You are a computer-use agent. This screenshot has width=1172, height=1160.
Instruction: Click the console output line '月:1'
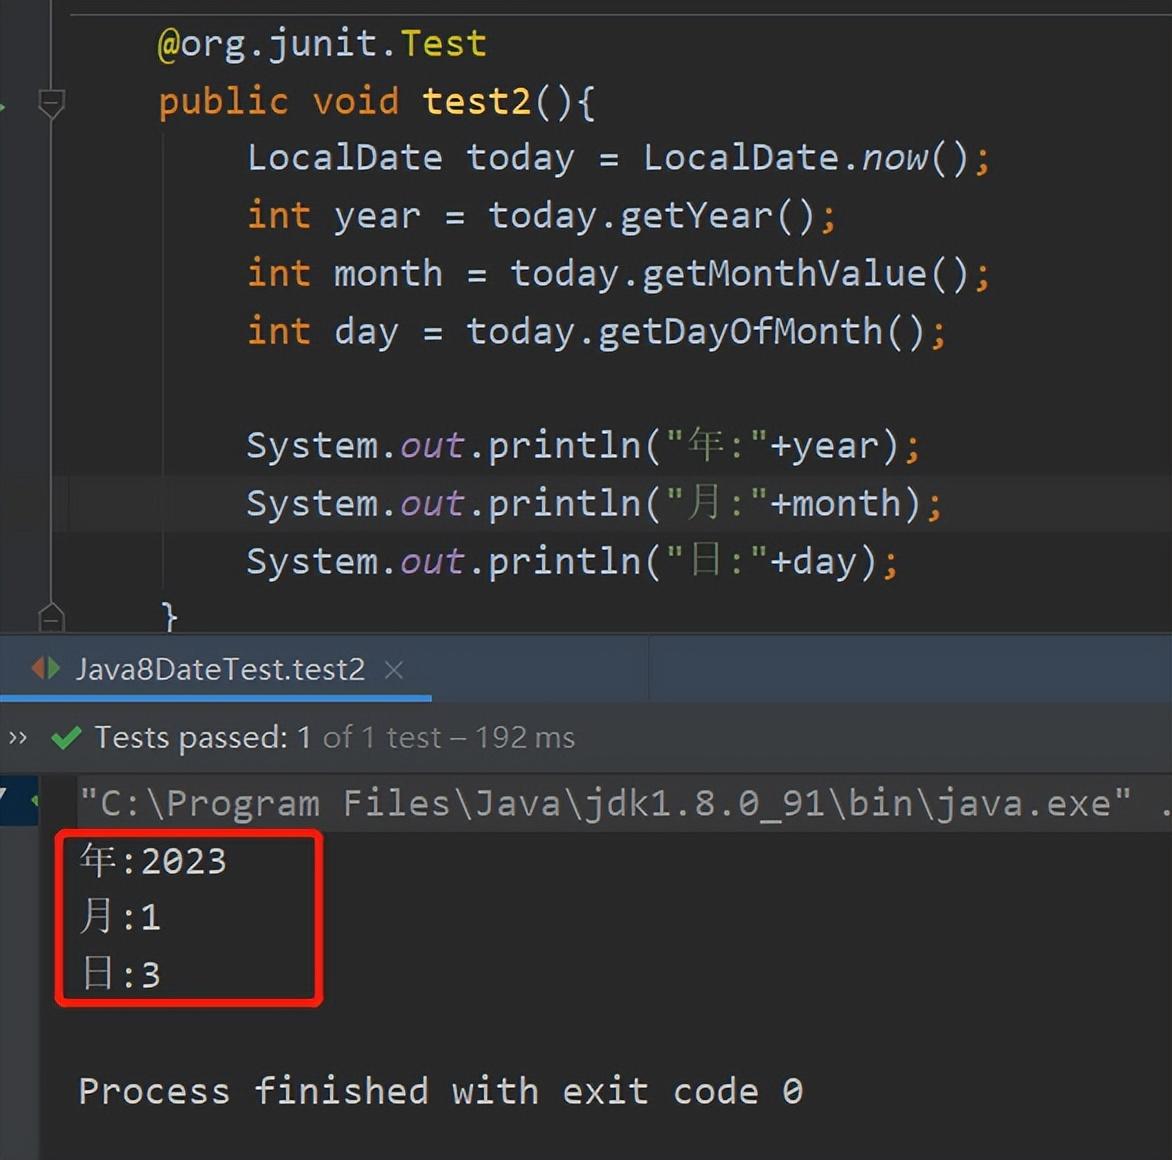[x=120, y=917]
